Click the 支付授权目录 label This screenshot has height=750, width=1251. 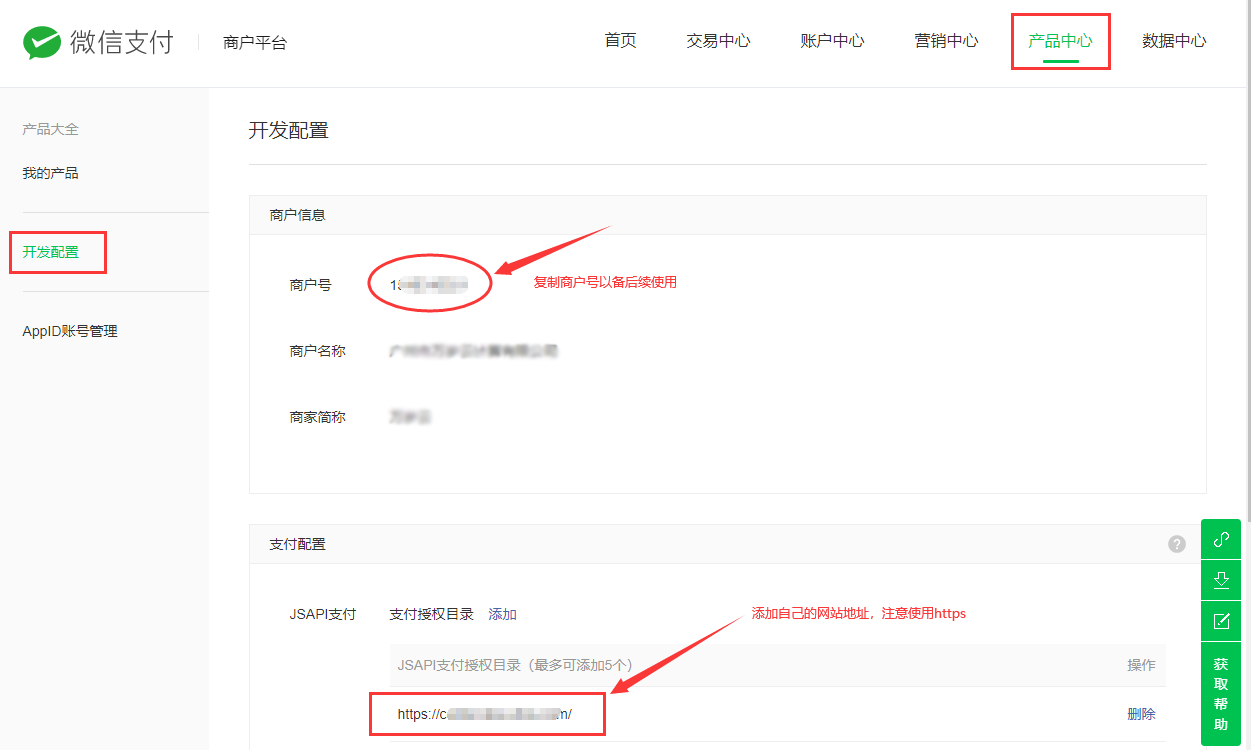[x=431, y=614]
